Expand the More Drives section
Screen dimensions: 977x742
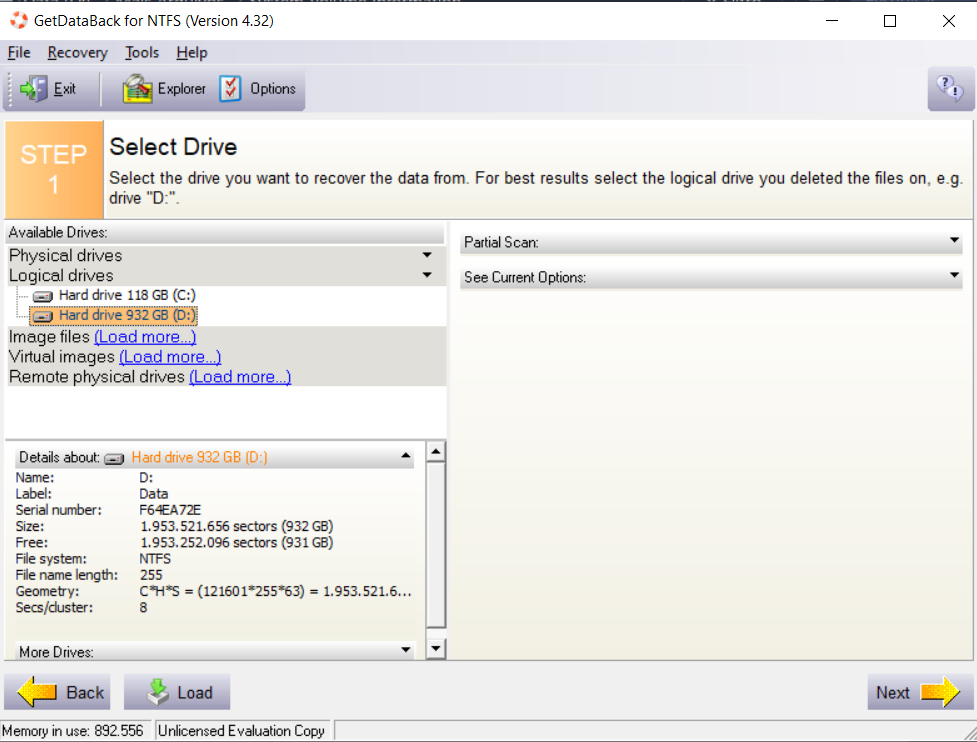pyautogui.click(x=406, y=650)
